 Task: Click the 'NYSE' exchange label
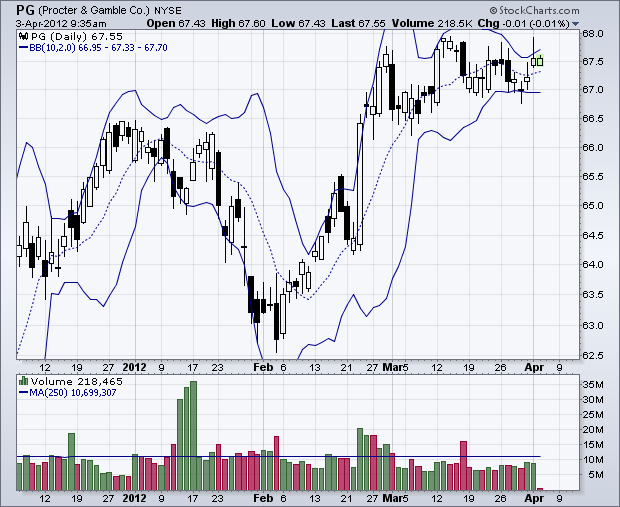pyautogui.click(x=168, y=11)
